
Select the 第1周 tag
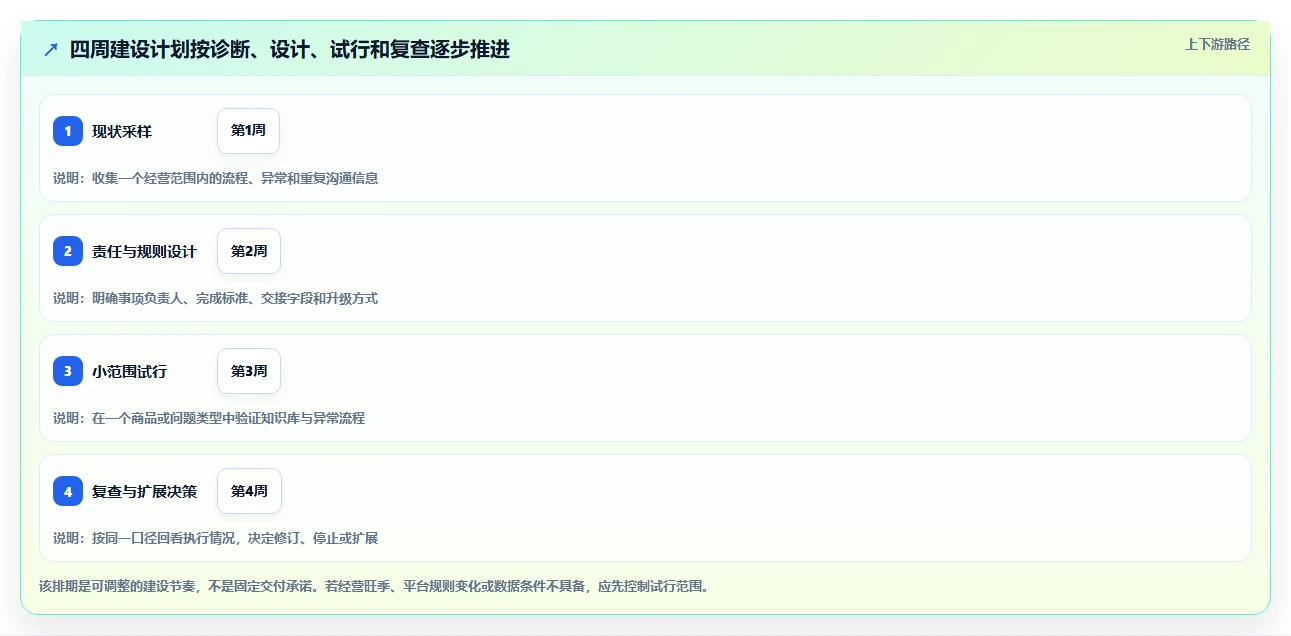click(248, 131)
